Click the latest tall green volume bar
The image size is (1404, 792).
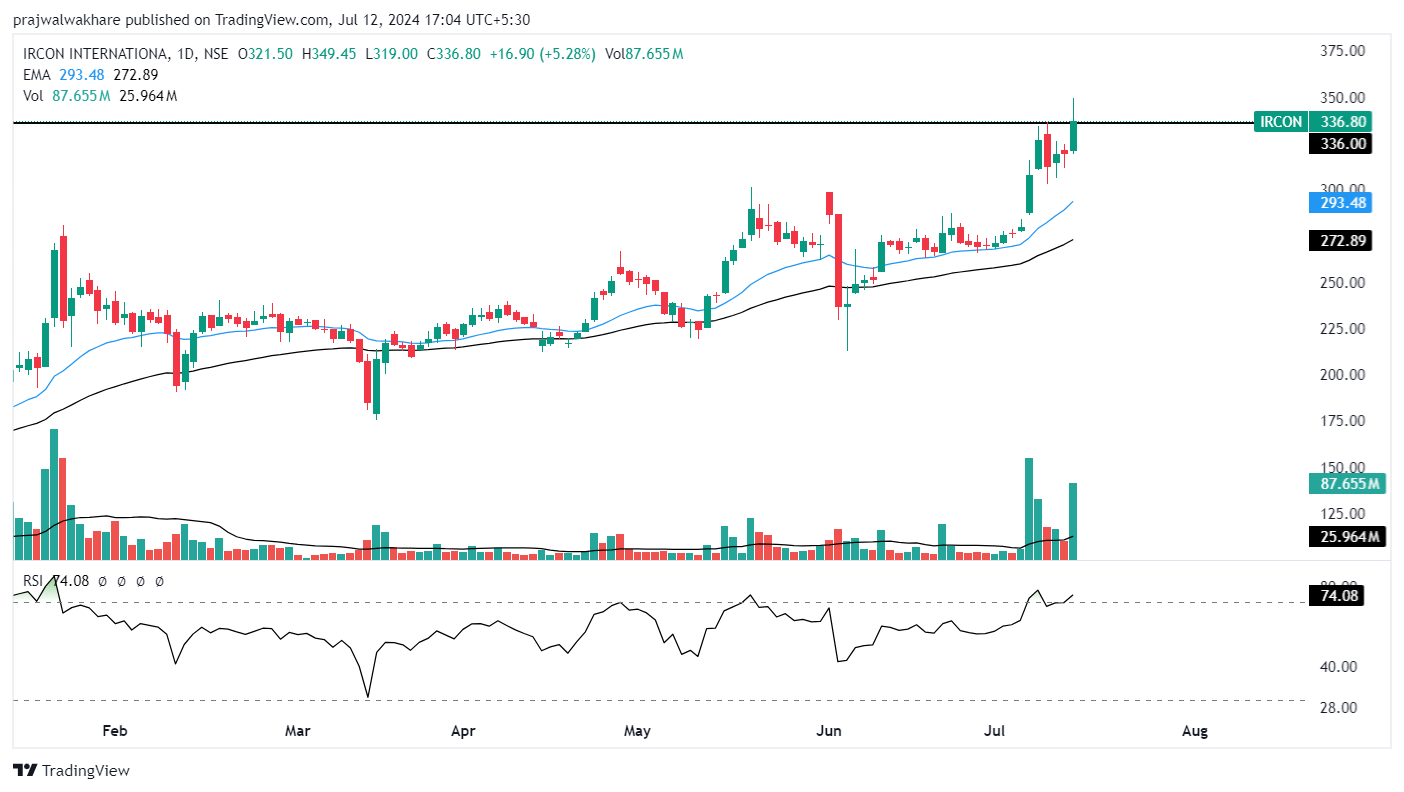1073,521
